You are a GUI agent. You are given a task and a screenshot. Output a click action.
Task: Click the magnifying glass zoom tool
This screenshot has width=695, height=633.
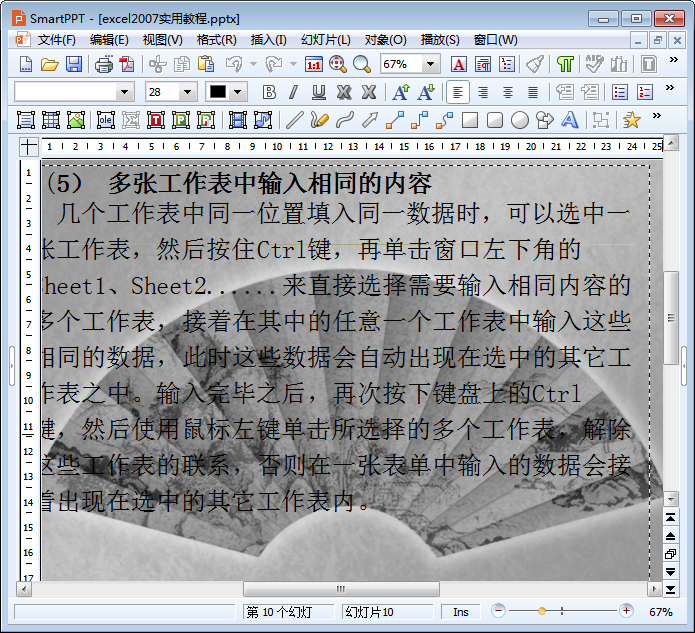362,64
